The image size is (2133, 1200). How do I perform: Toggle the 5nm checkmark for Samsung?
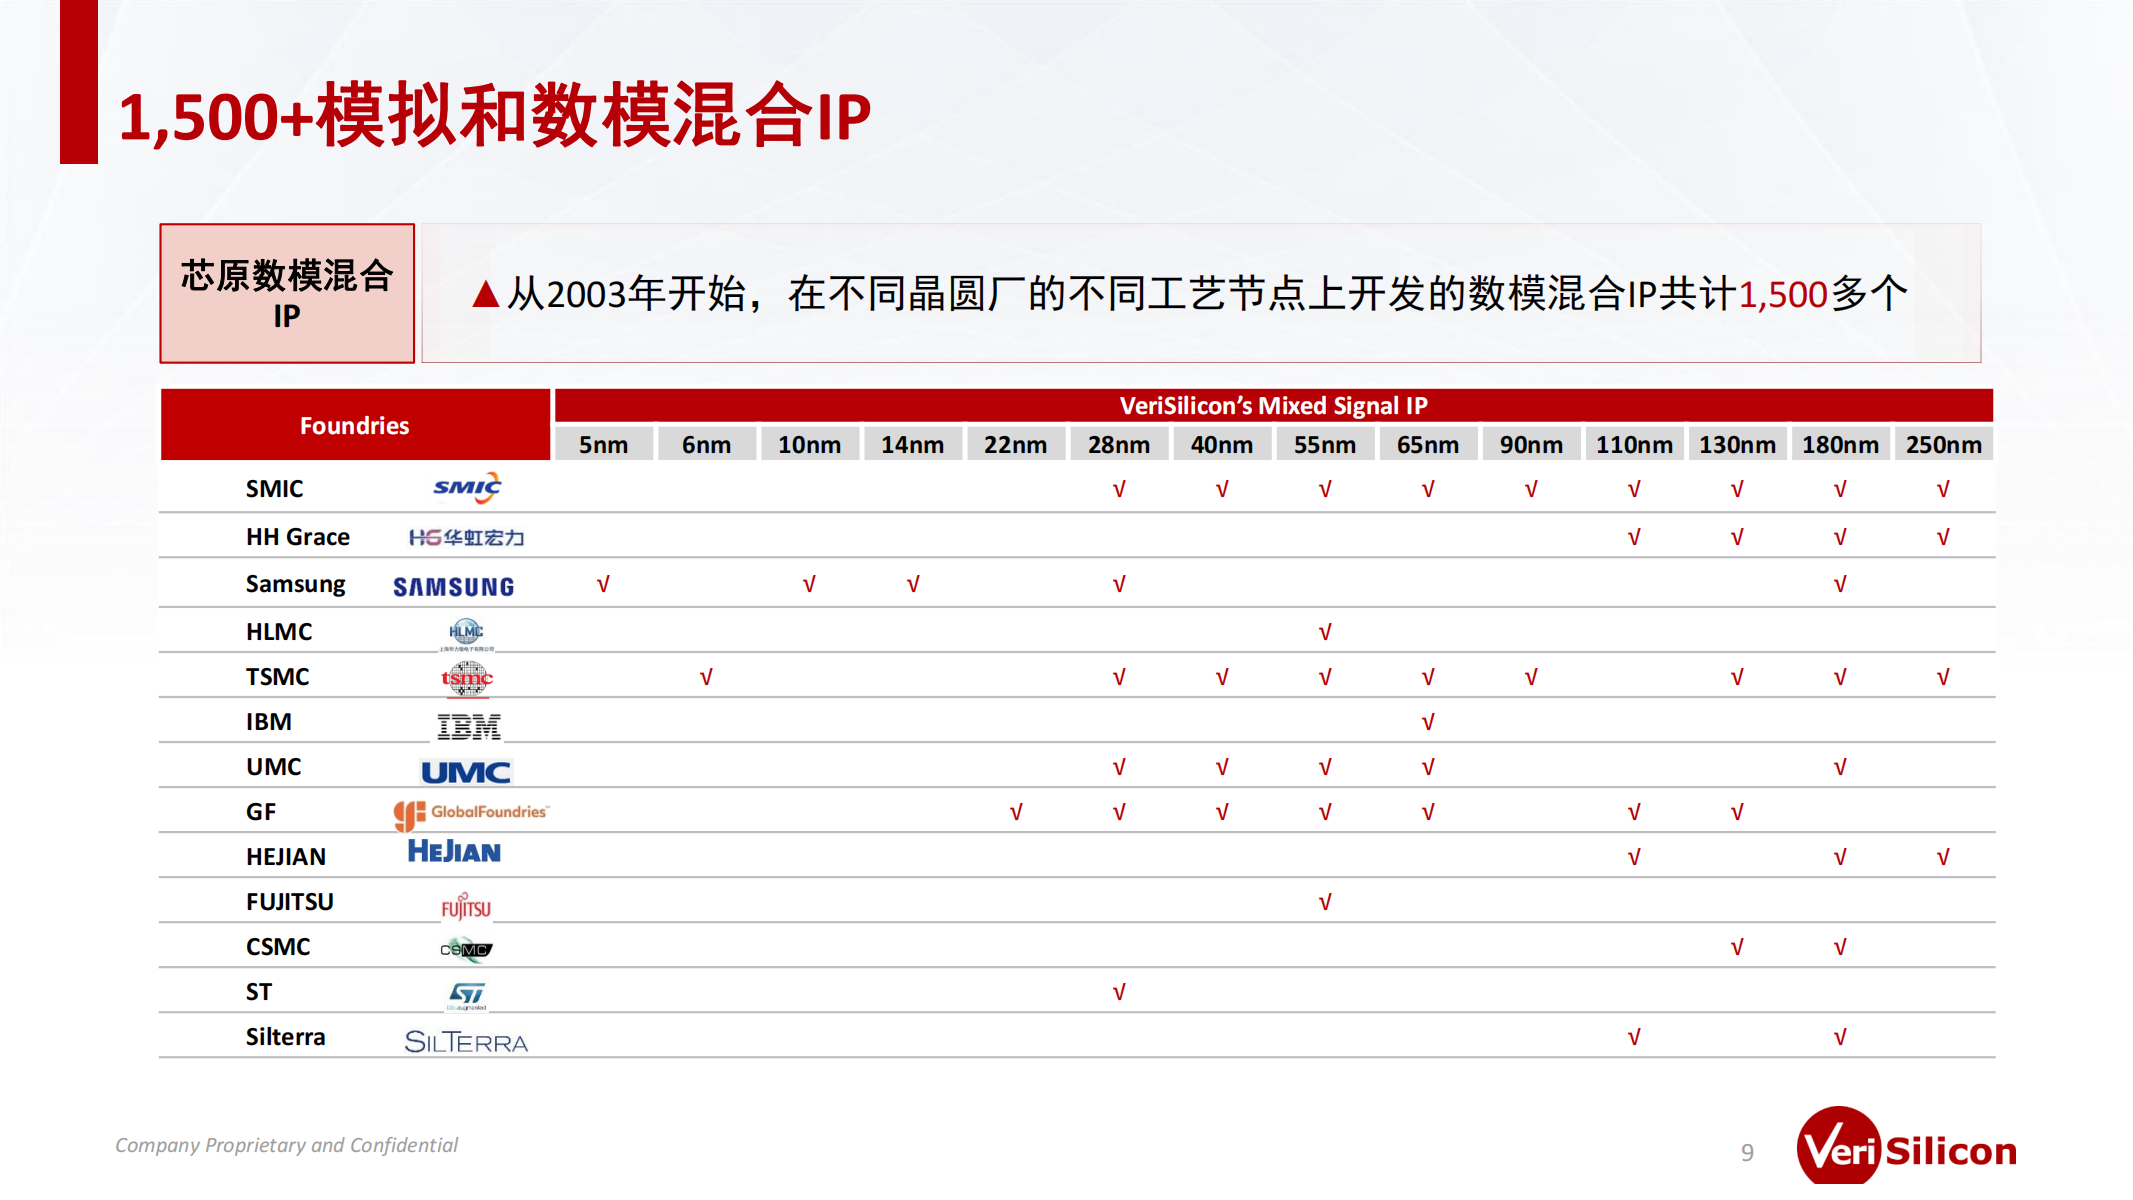point(604,583)
